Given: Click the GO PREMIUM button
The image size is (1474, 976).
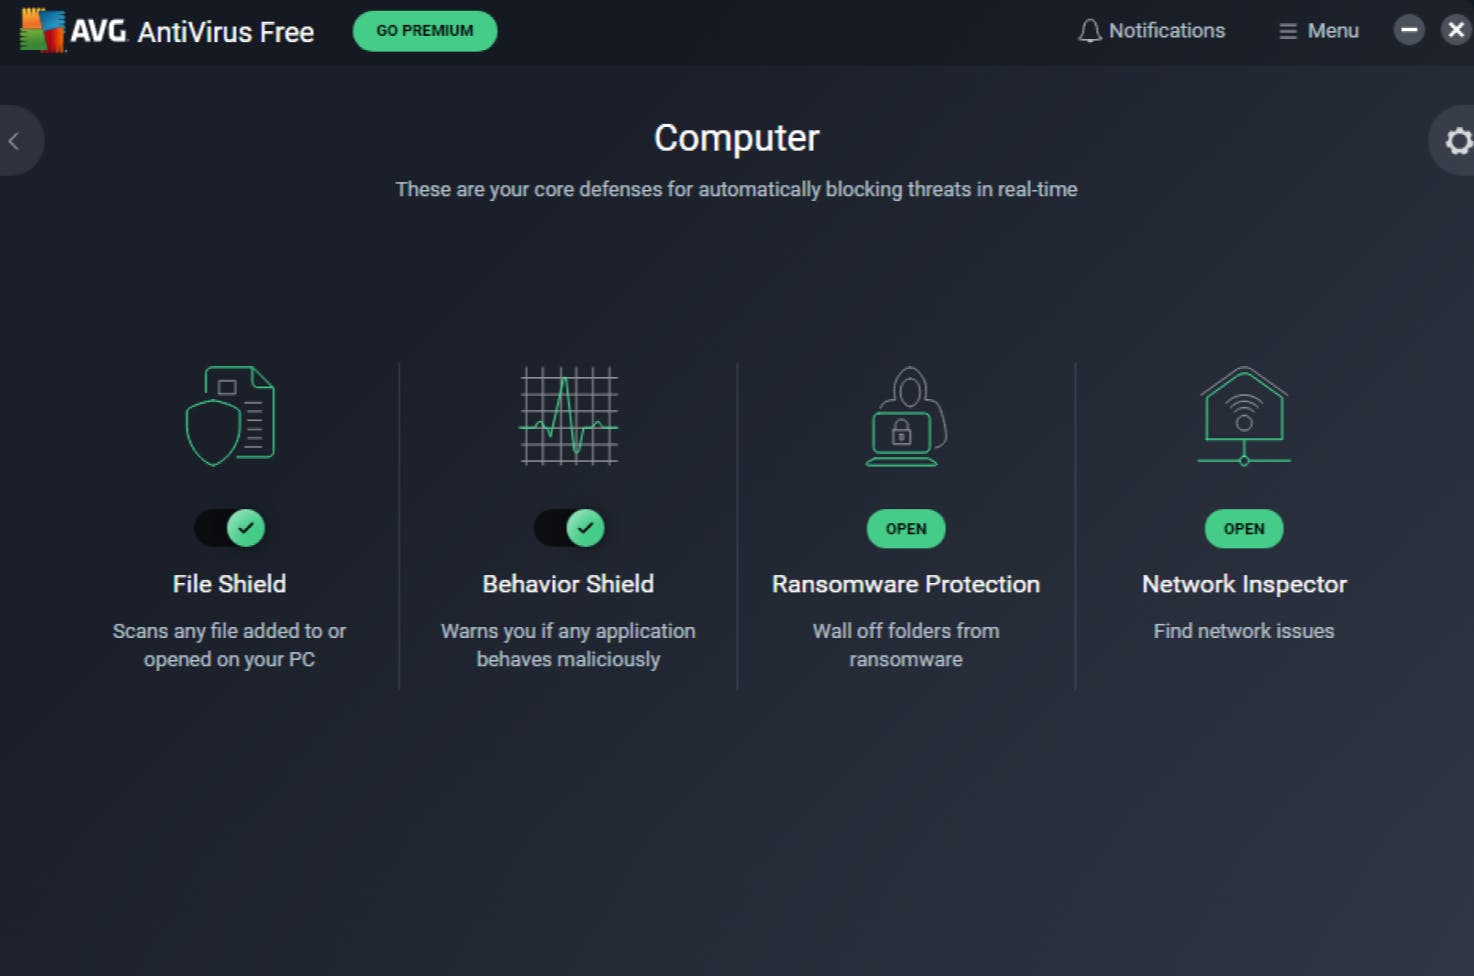Looking at the screenshot, I should click(425, 31).
